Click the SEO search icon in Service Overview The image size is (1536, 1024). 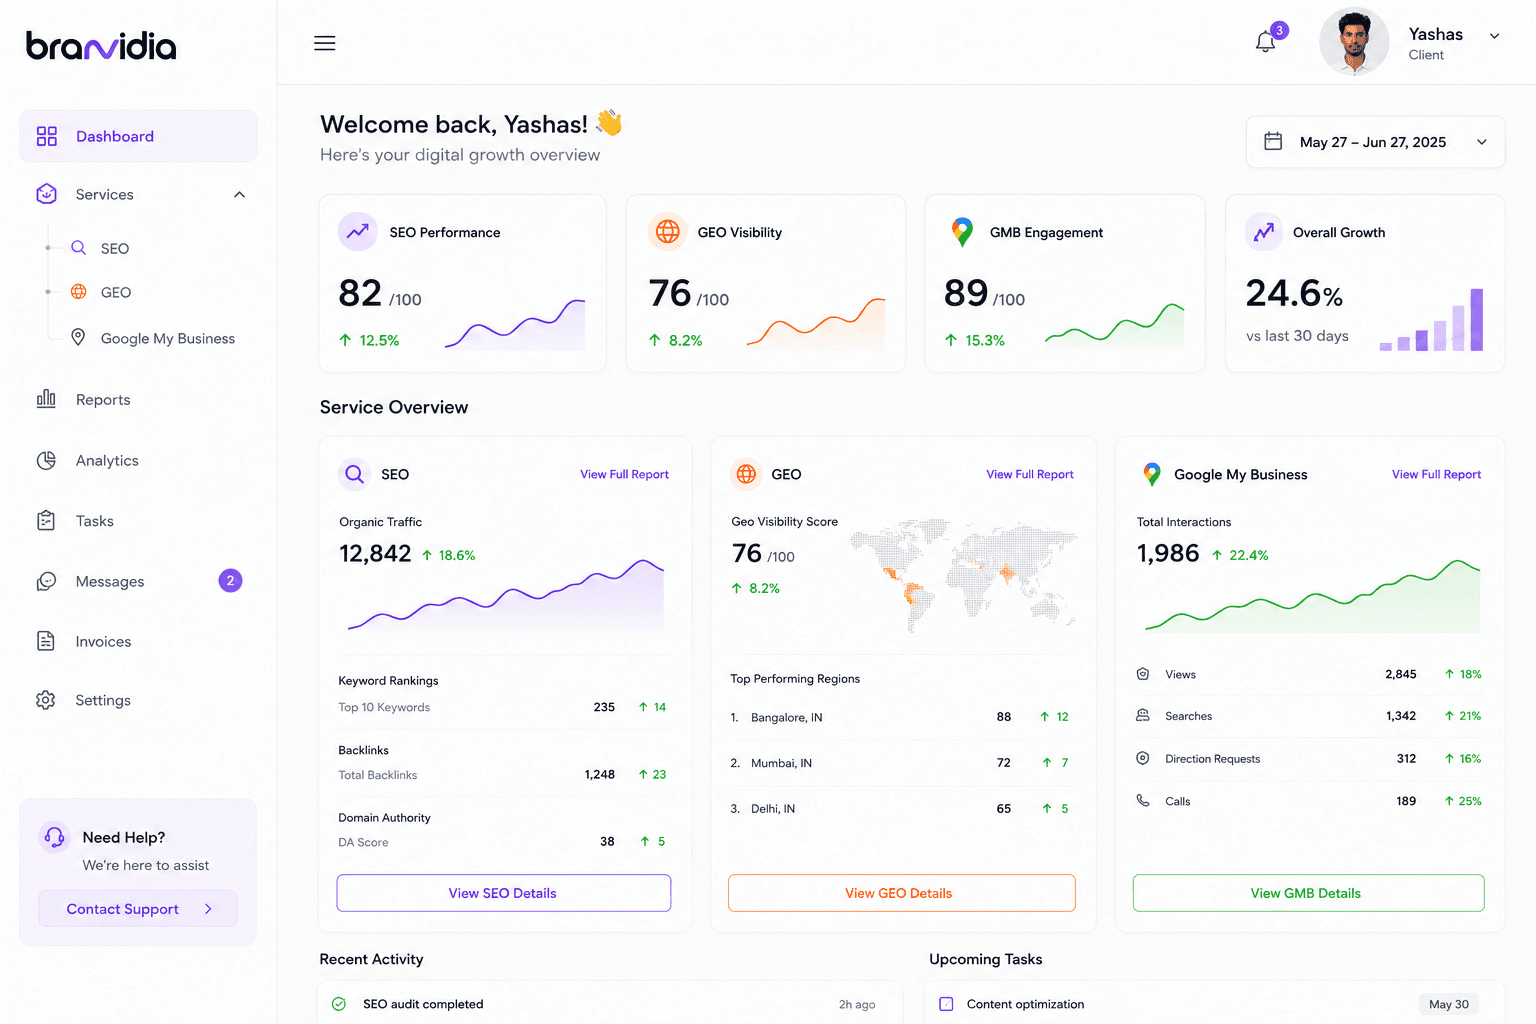354,474
